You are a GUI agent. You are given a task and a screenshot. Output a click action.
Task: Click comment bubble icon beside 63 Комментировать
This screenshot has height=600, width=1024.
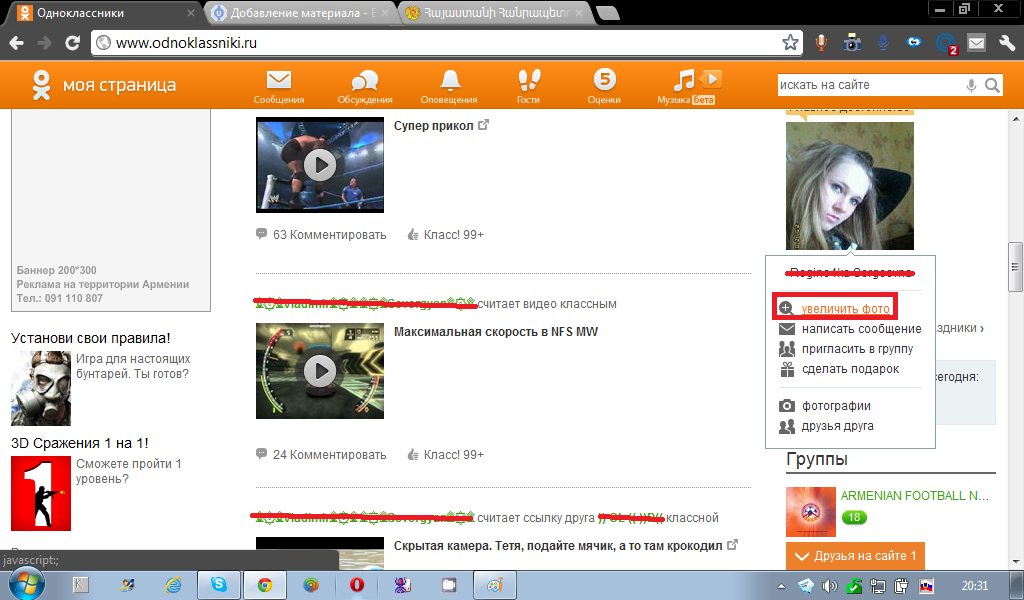(261, 234)
